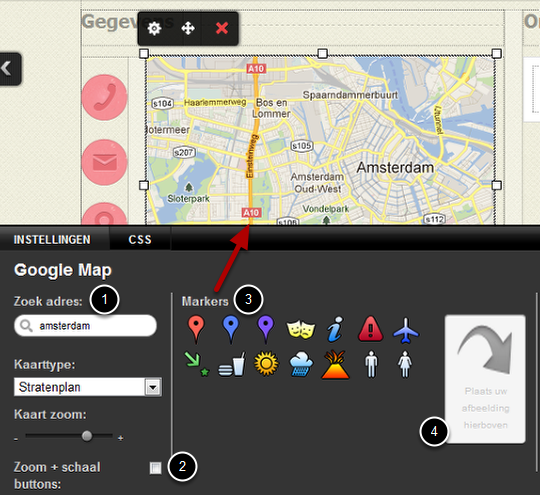
Task: Select the volcano marker
Action: point(335,364)
